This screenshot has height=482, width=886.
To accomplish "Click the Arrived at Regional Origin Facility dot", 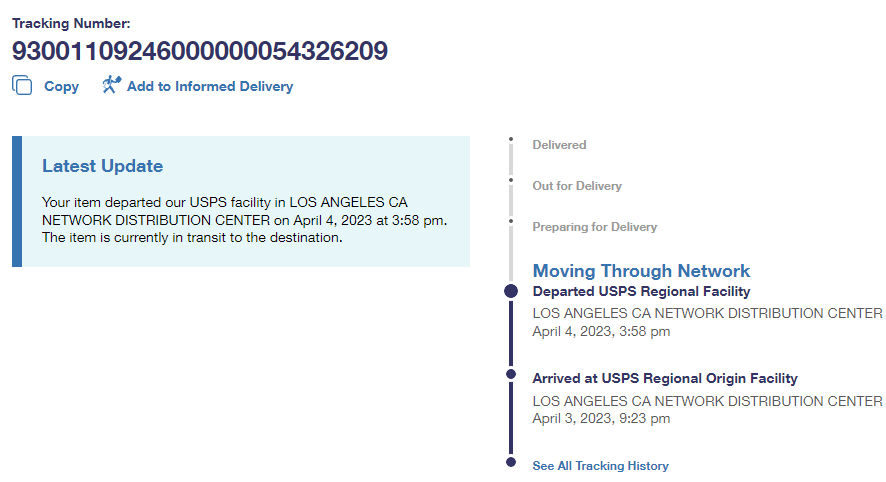I will coord(511,374).
